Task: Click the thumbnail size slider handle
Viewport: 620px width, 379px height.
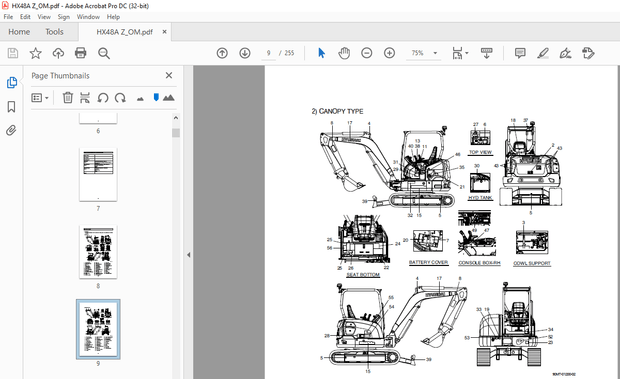Action: [156, 97]
